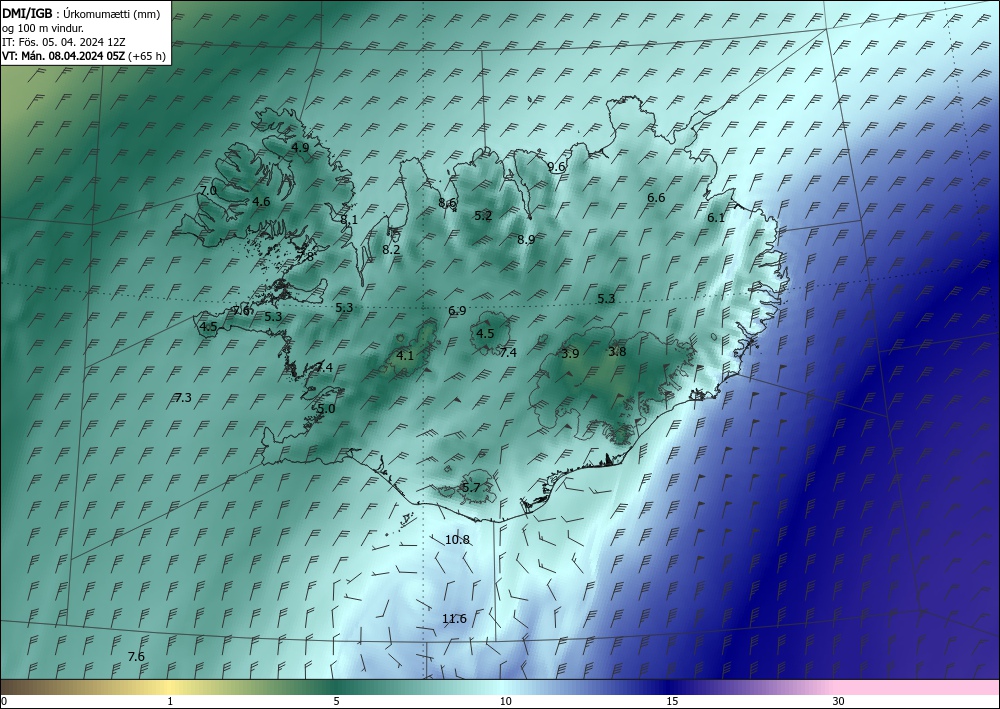Click the 9.6 value label

pos(557,167)
